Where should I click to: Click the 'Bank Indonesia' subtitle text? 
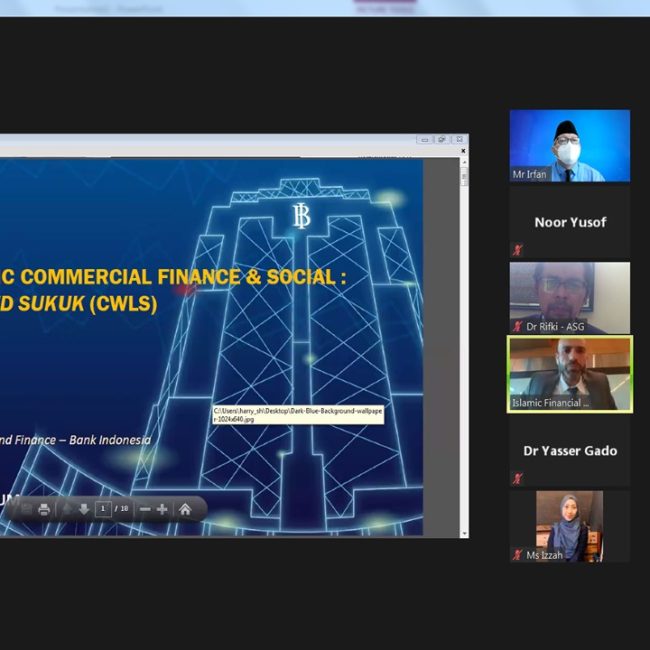click(x=110, y=440)
